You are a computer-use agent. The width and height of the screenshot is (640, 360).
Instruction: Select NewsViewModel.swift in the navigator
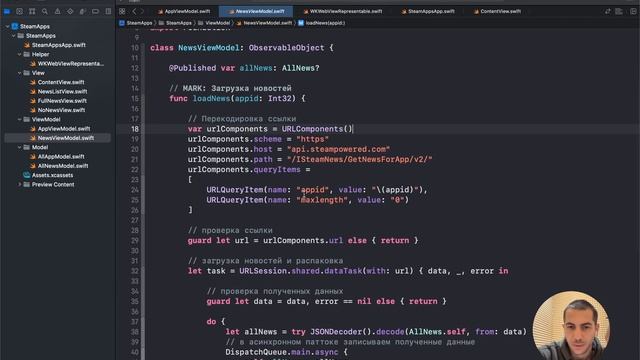tap(57, 138)
